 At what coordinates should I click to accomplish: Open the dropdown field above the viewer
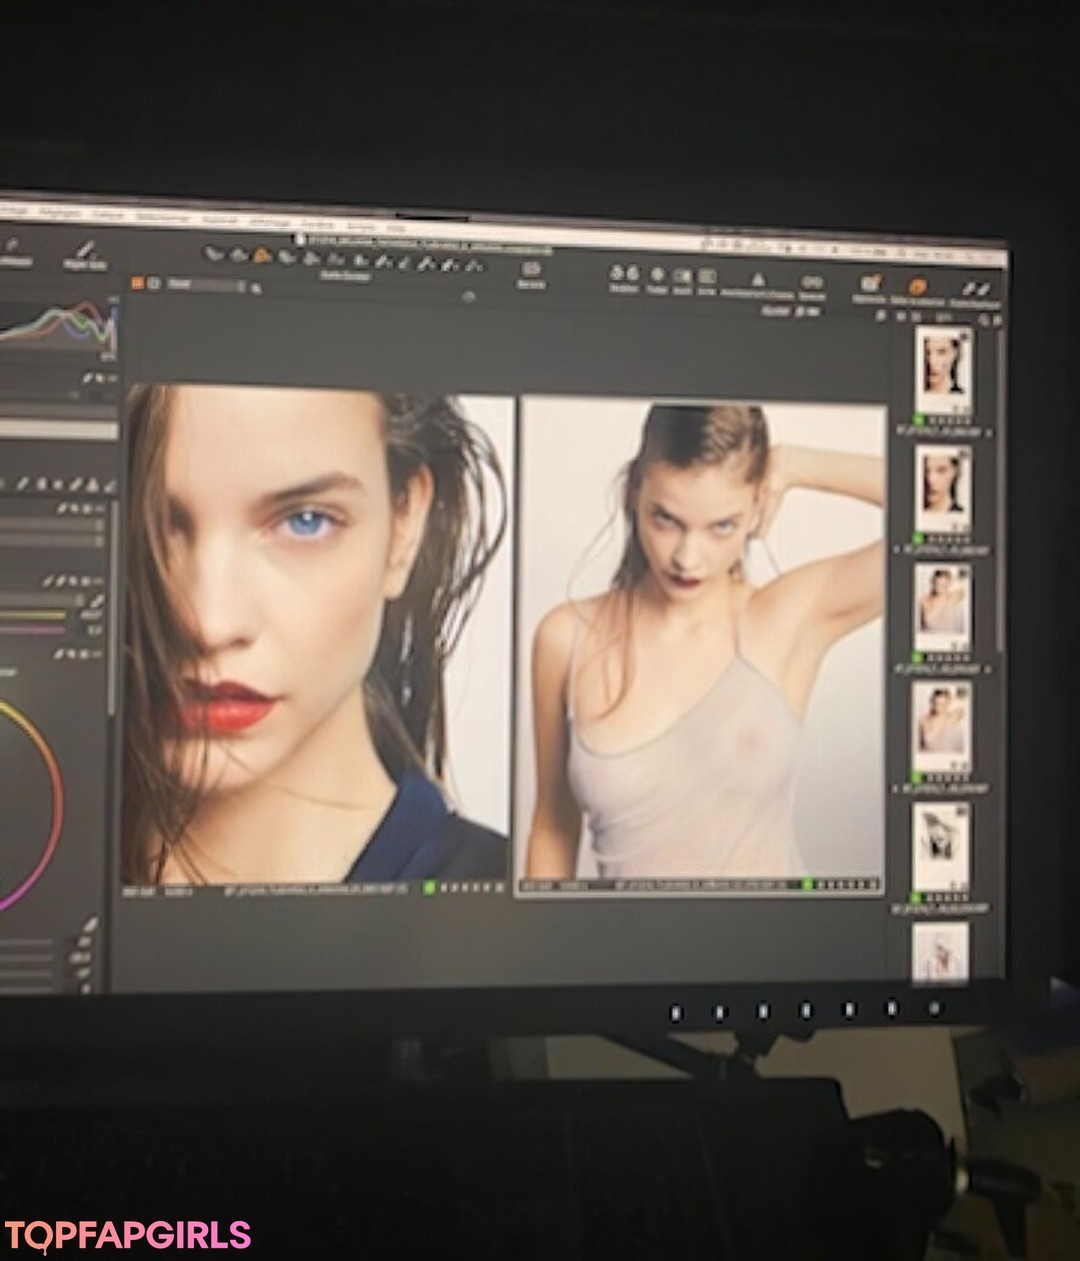coord(205,285)
